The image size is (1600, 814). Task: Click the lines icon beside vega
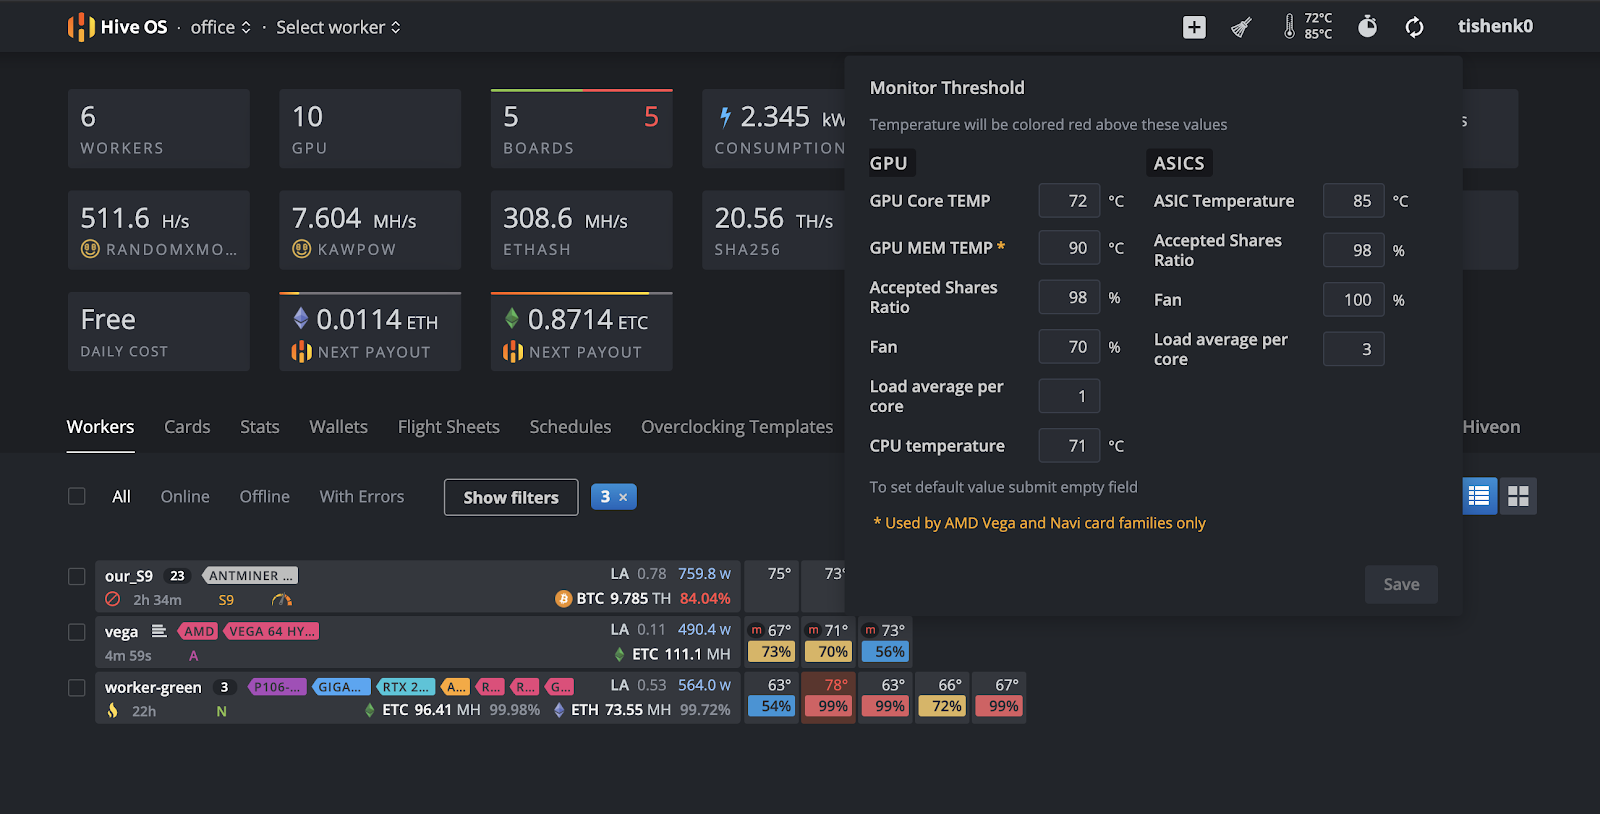pos(159,631)
